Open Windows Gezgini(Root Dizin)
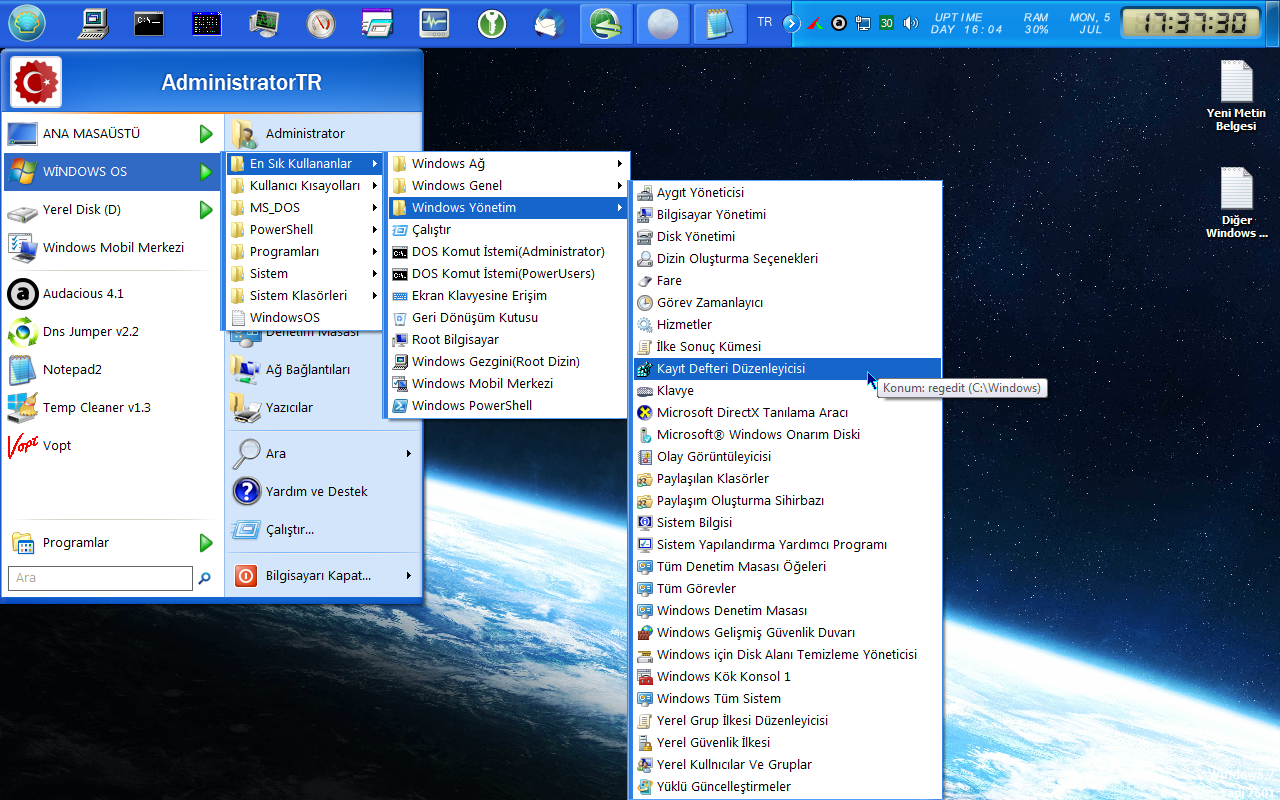1280x800 pixels. click(507, 362)
